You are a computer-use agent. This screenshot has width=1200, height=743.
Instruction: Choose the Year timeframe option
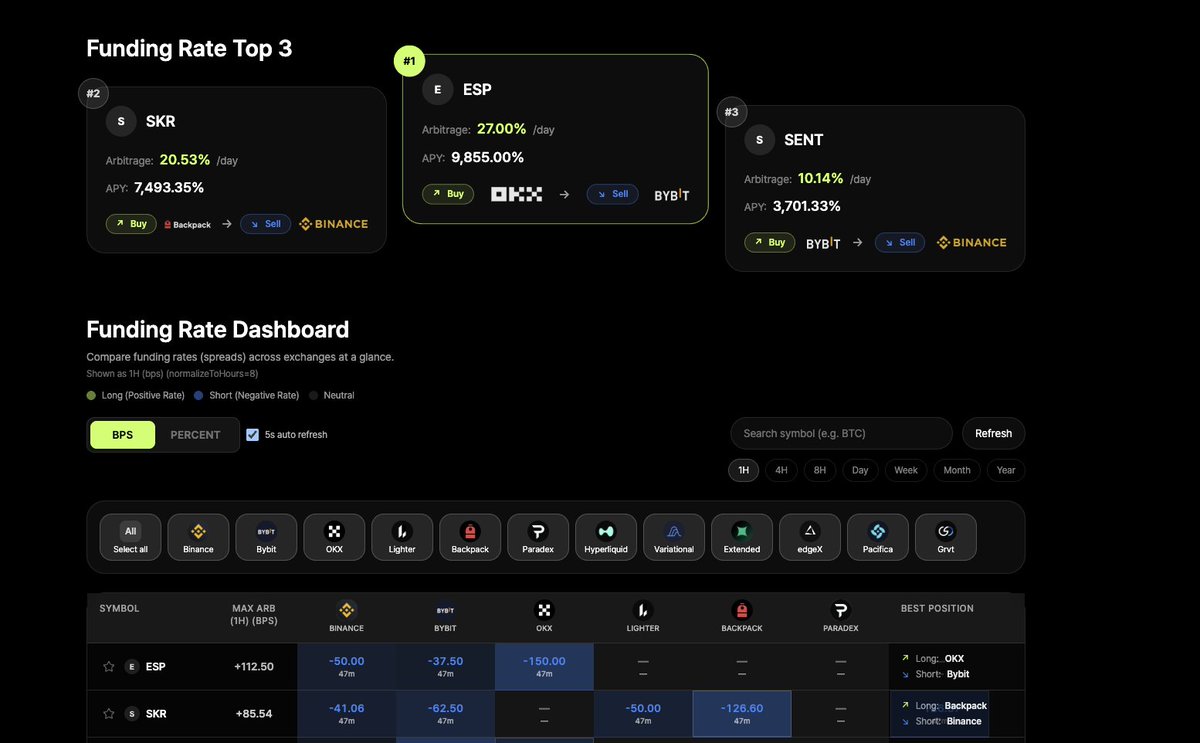(1005, 470)
